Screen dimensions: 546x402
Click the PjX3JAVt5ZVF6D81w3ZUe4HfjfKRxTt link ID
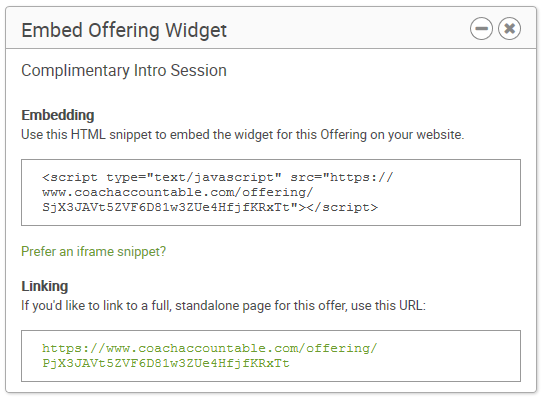pos(166,363)
